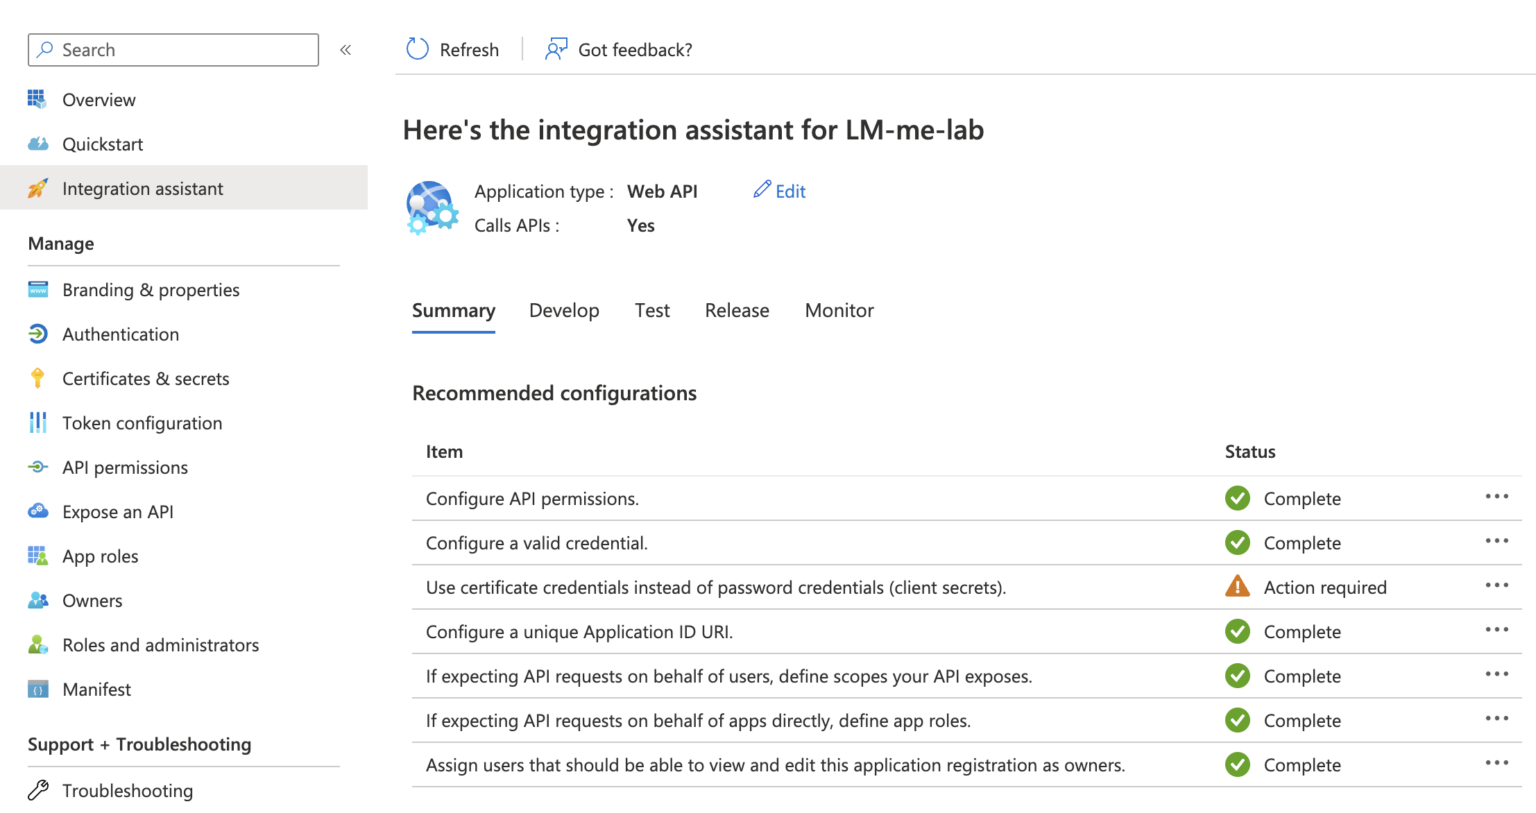Open the Owners blade
Image resolution: width=1536 pixels, height=813 pixels.
click(x=91, y=600)
